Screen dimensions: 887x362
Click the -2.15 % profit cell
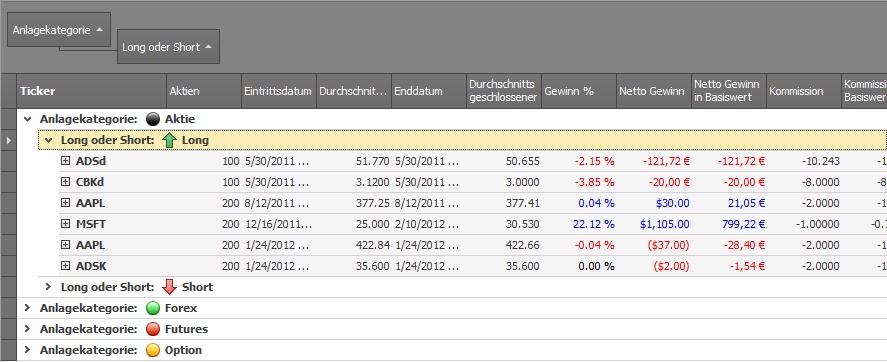[579, 161]
